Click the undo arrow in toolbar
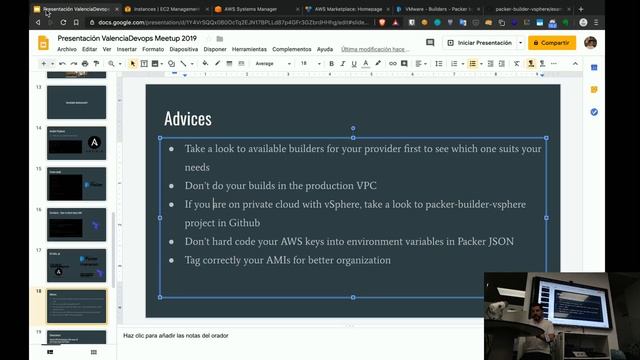The width and height of the screenshot is (640, 360). pyautogui.click(x=62, y=64)
